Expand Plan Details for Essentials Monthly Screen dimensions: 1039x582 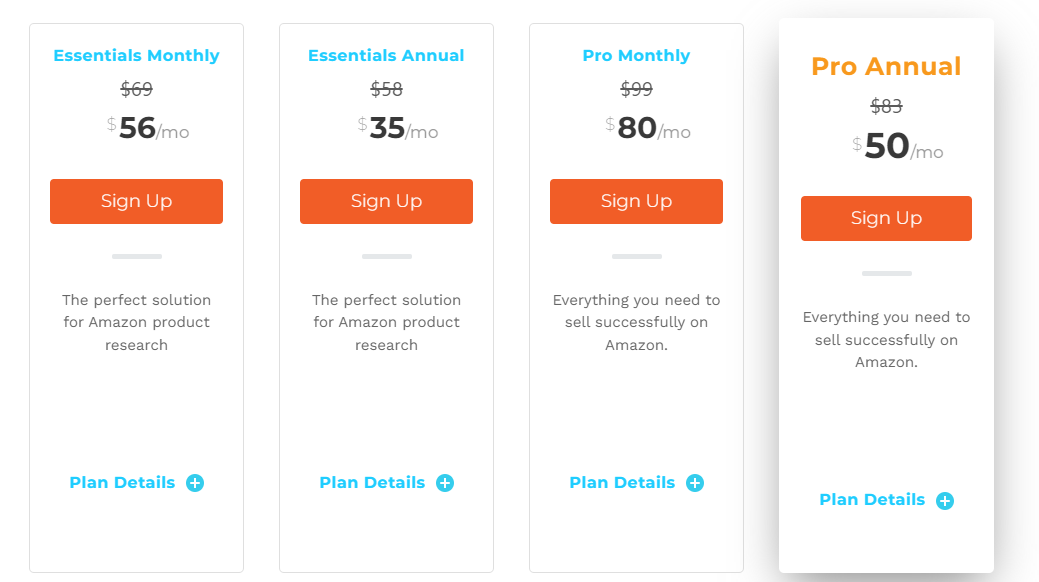[x=123, y=483]
